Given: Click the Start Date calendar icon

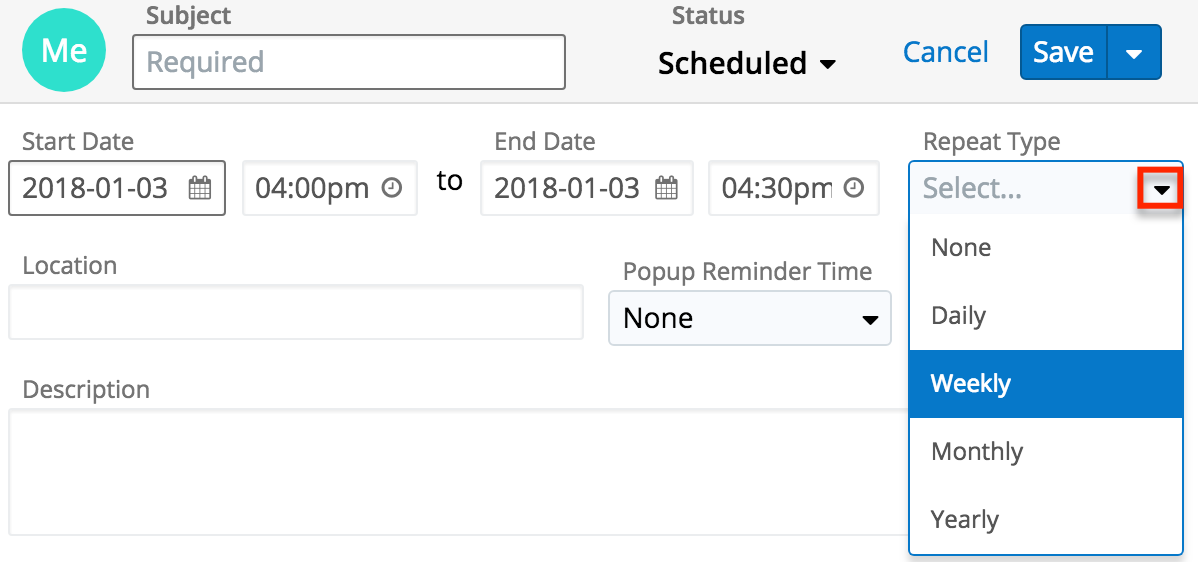Looking at the screenshot, I should (x=200, y=188).
